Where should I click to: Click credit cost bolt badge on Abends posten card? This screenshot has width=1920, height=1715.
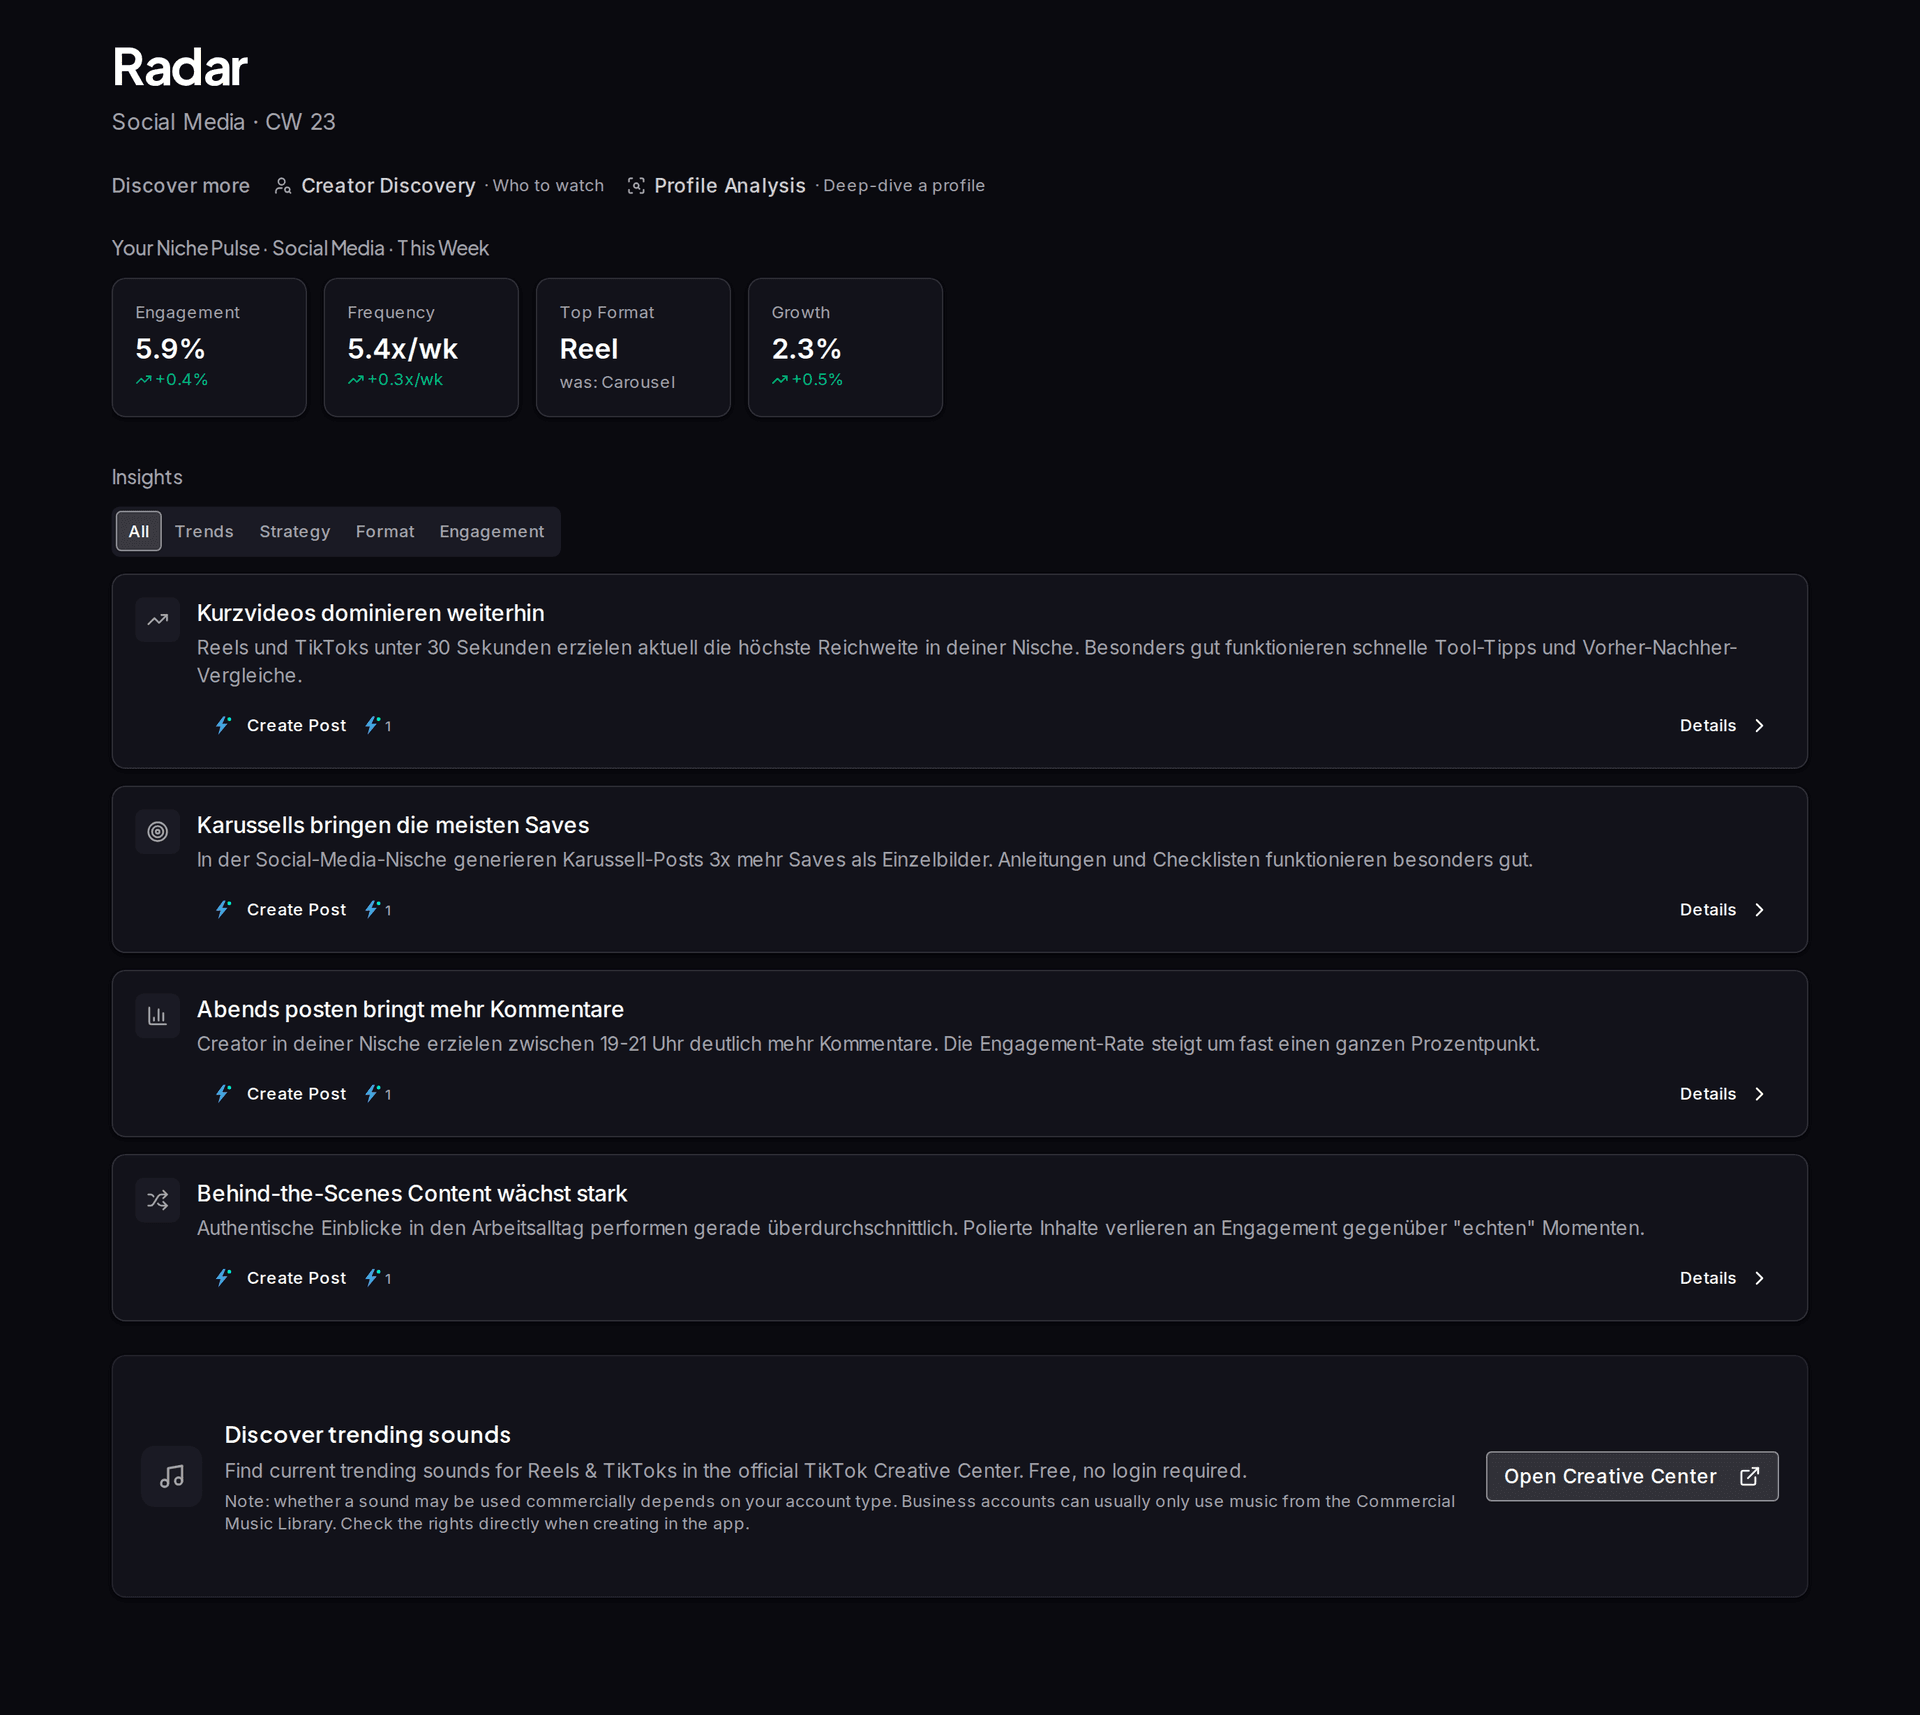pyautogui.click(x=378, y=1094)
